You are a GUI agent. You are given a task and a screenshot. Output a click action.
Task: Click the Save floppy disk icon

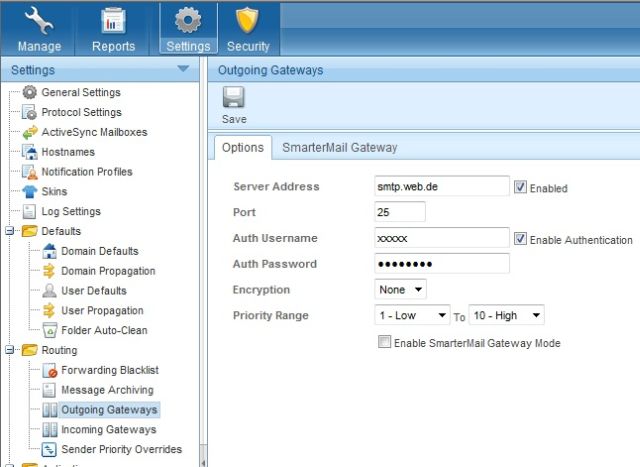(x=234, y=104)
